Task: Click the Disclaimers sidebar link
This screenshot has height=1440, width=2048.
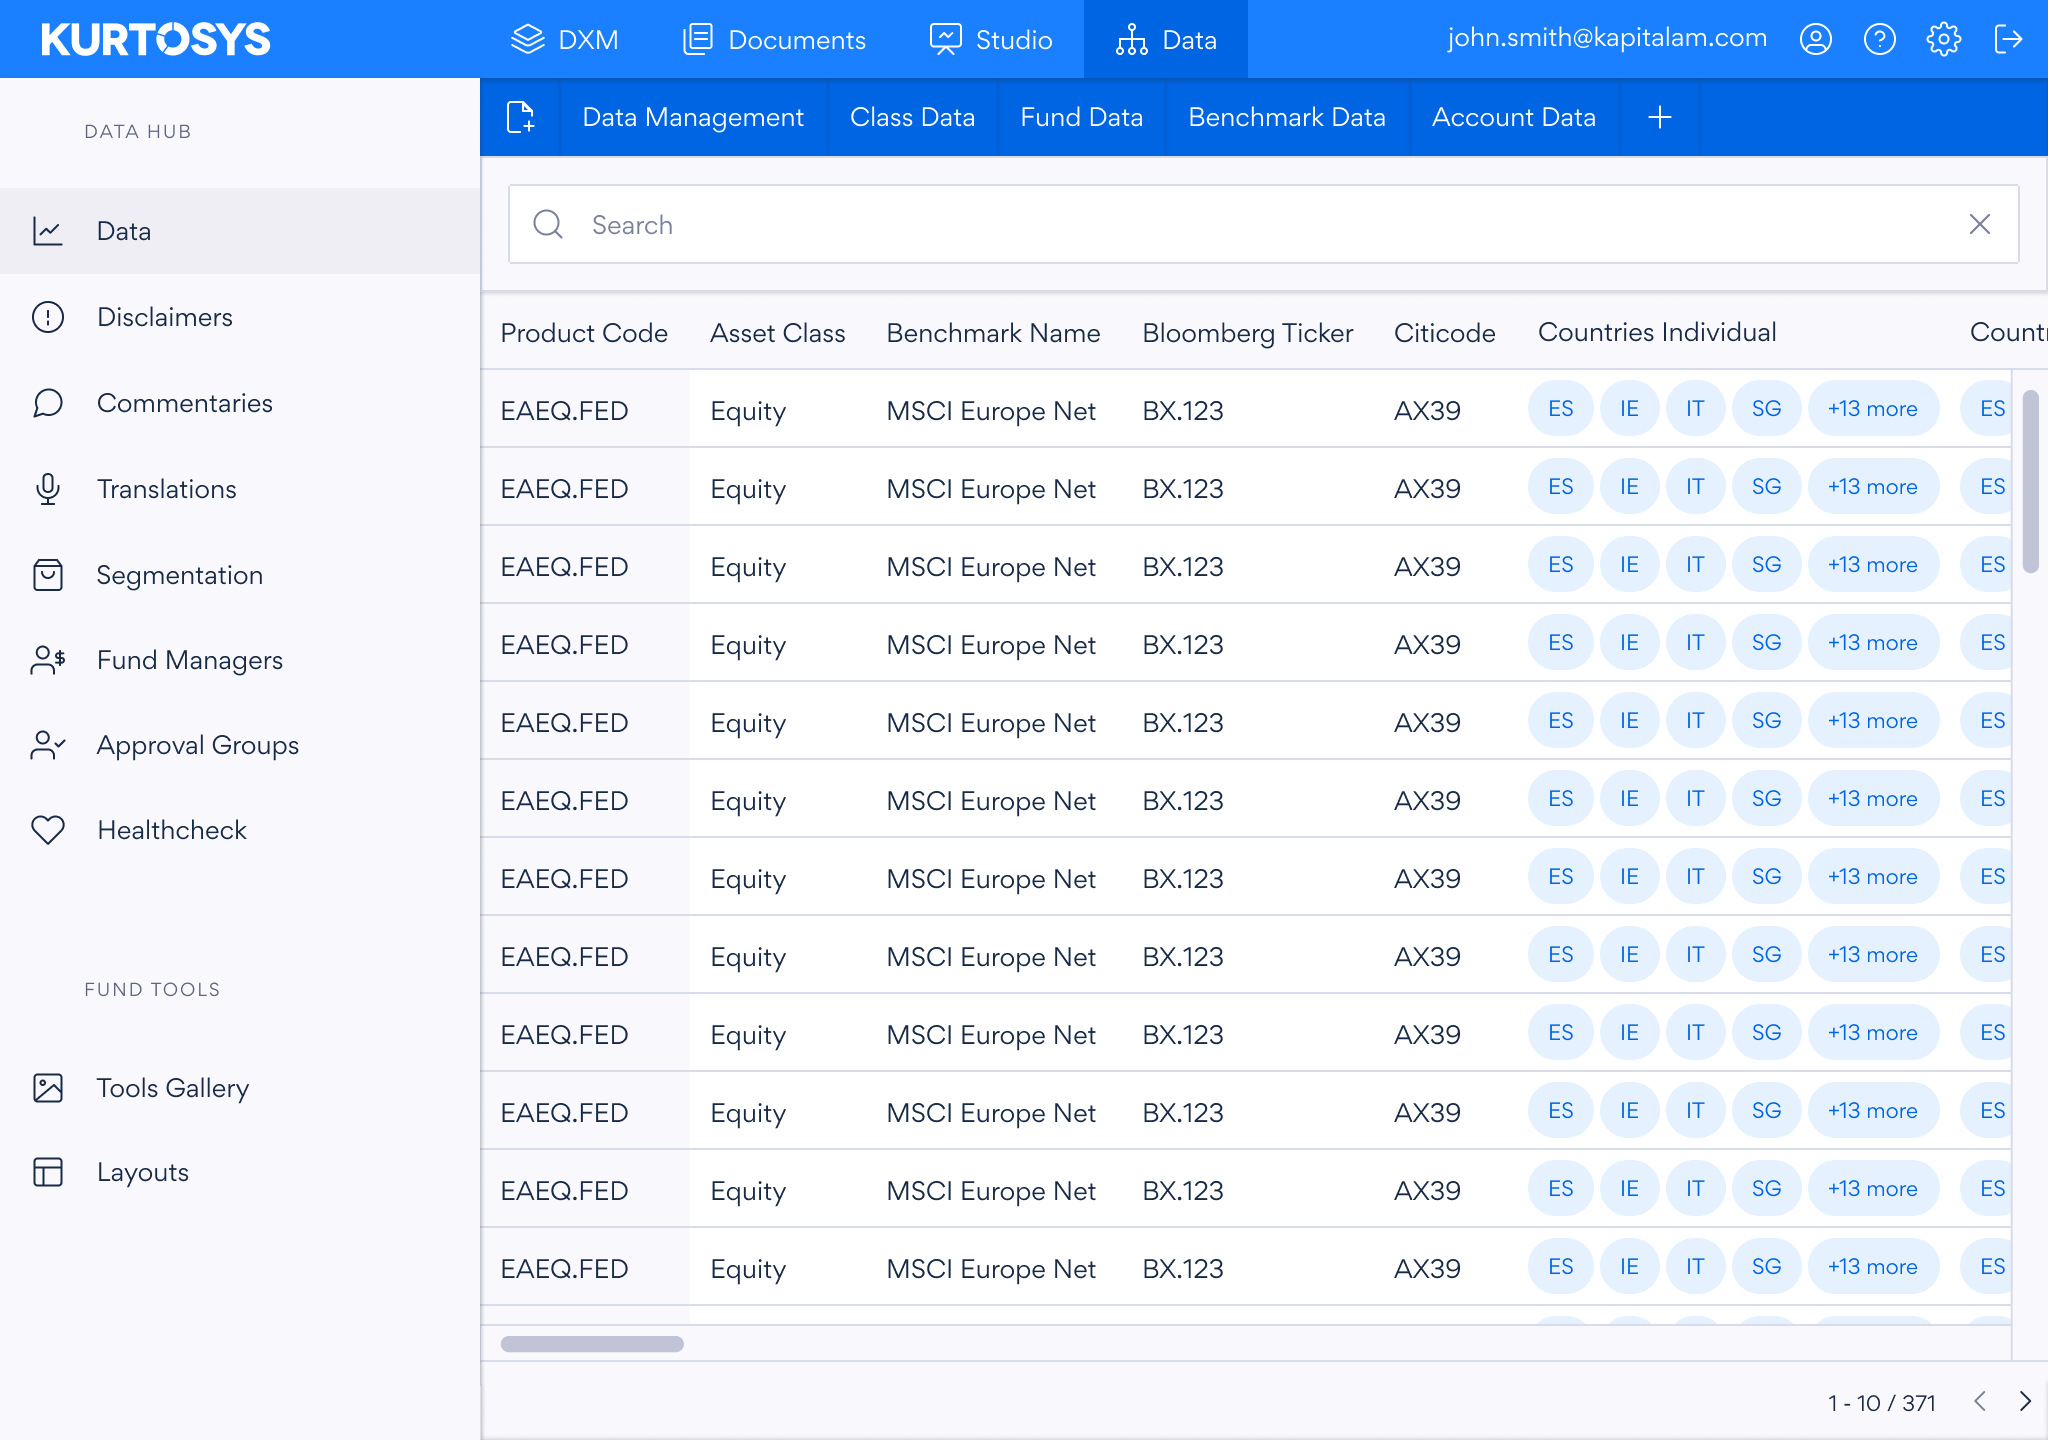Action: click(164, 317)
